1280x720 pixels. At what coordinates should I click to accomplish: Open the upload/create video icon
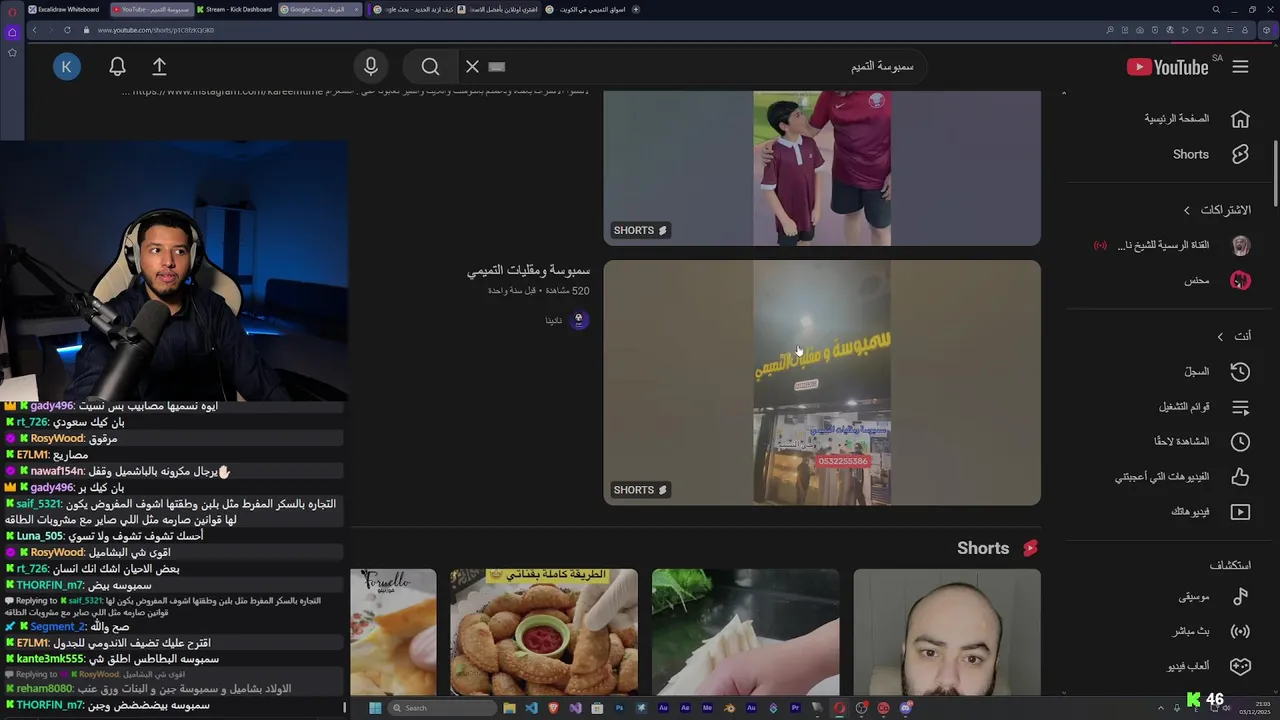pyautogui.click(x=159, y=67)
